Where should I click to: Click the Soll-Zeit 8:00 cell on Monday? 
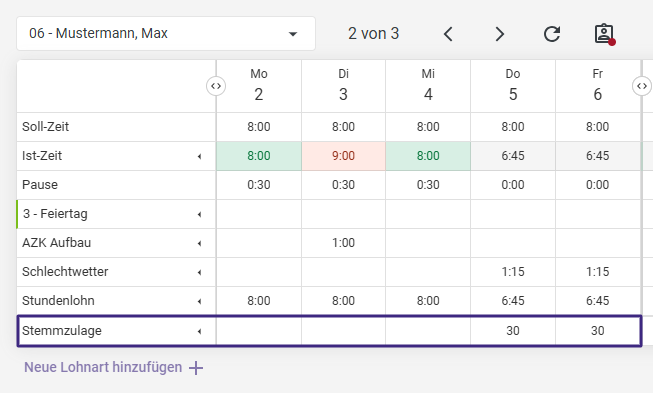(259, 127)
